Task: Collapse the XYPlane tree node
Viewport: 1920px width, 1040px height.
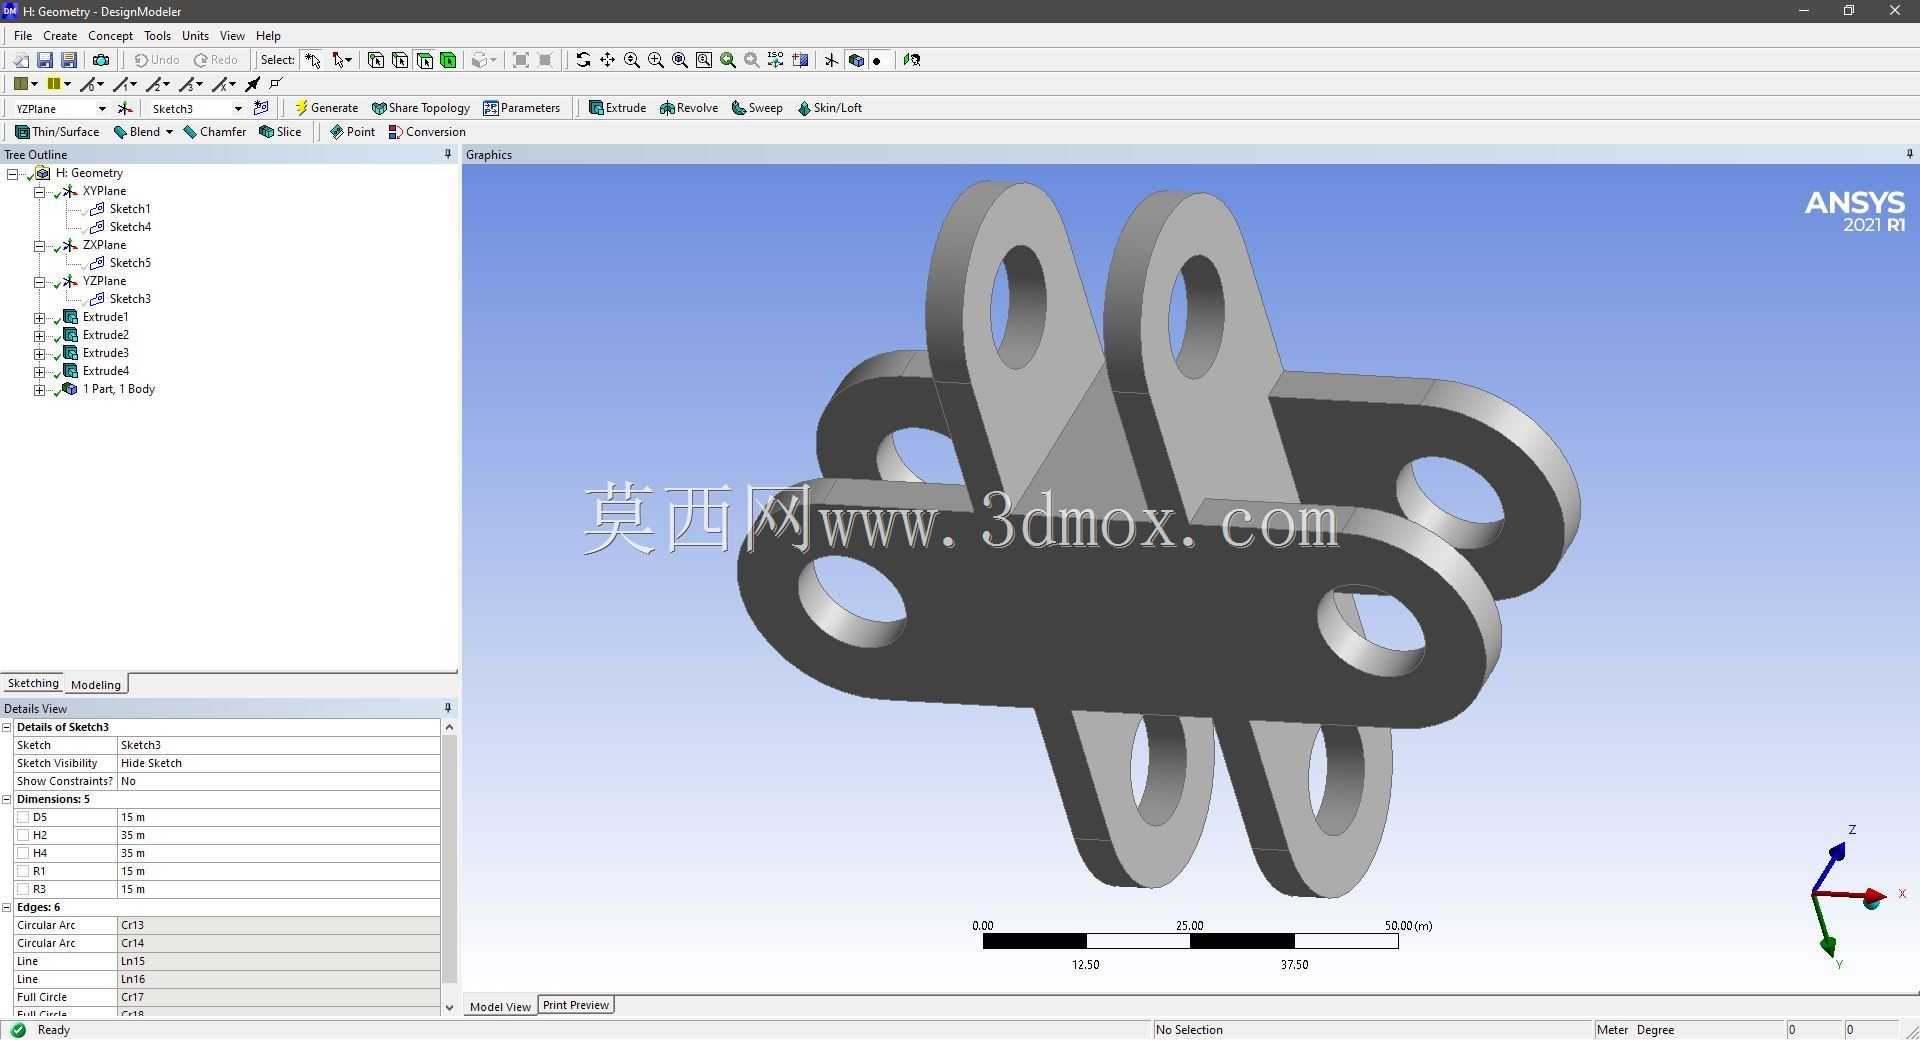Action: pos(40,192)
